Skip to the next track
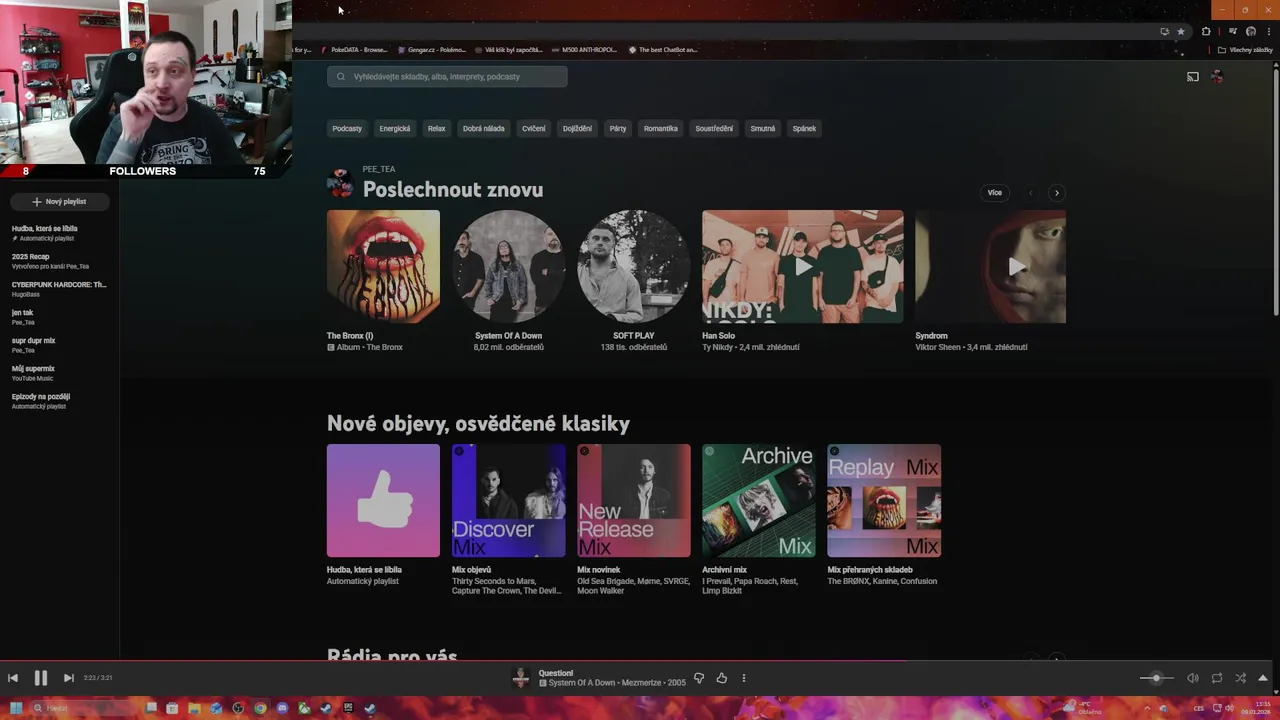Screen dimensions: 1280x720 tap(68, 678)
